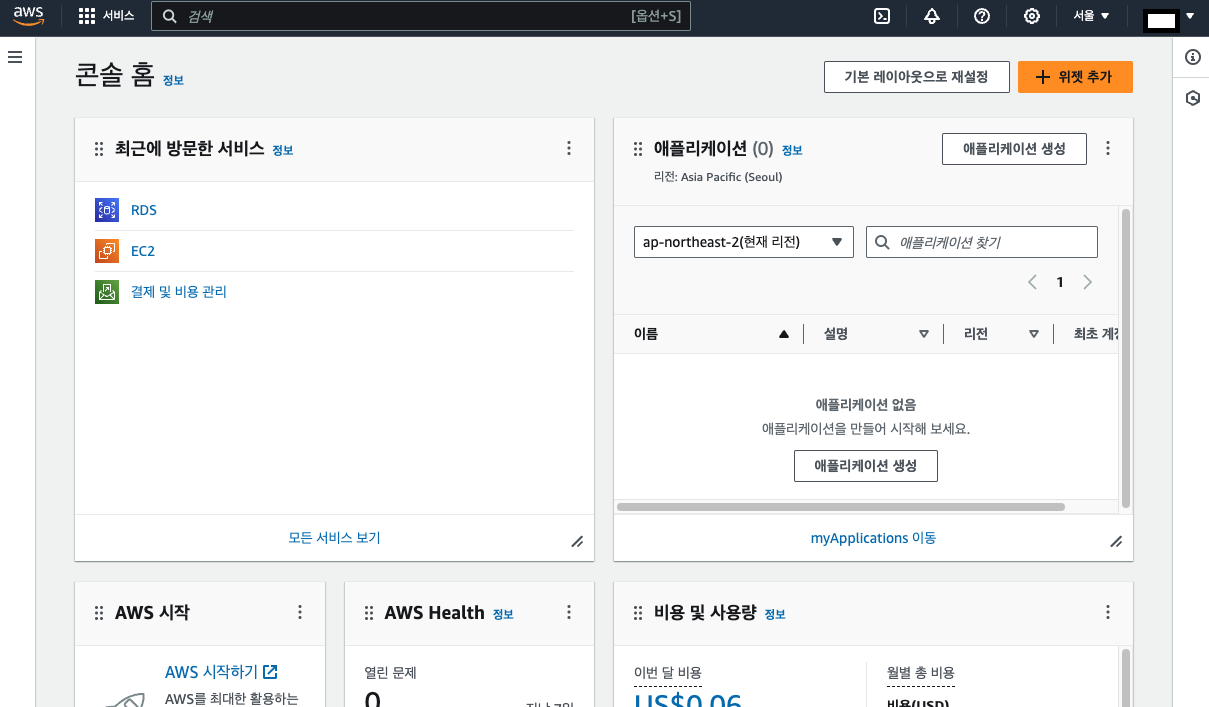The image size is (1209, 707).
Task: Open the help question mark icon
Action: coord(982,16)
